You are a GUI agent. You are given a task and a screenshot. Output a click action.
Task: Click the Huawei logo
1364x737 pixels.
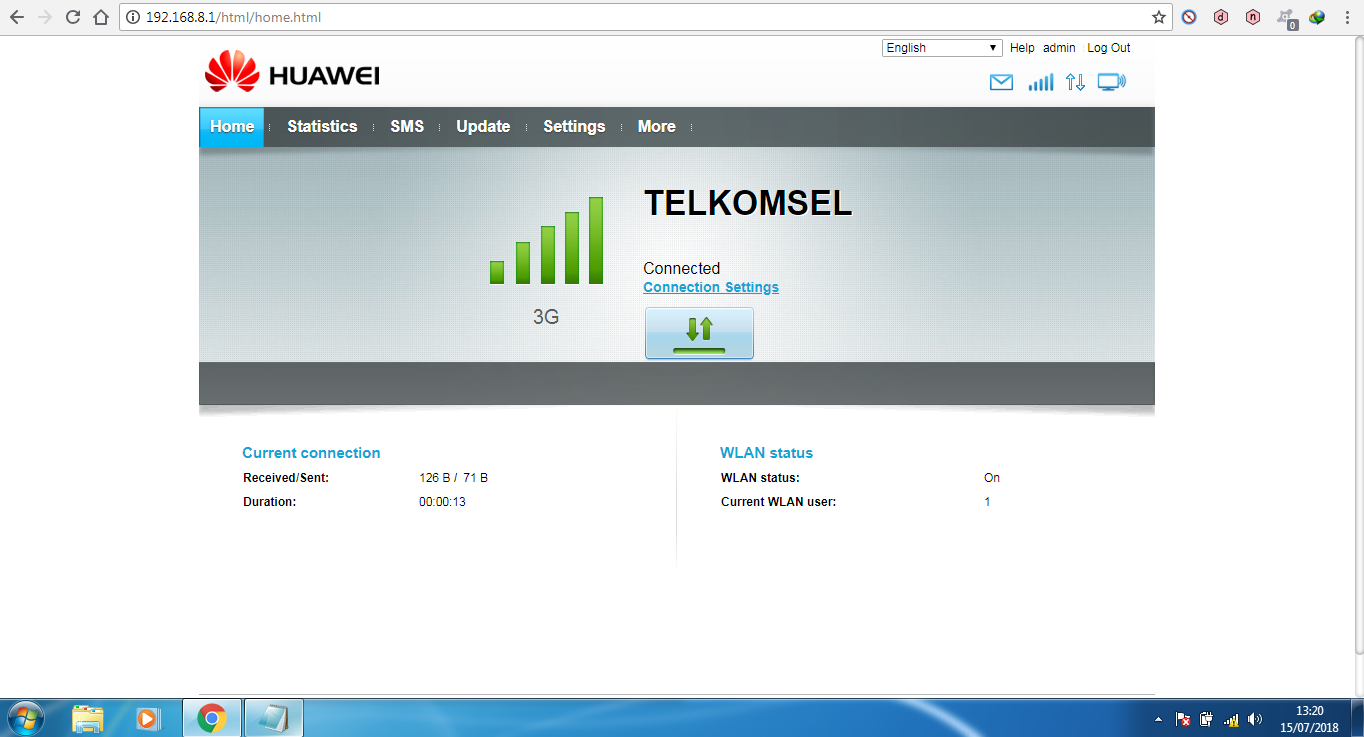pos(292,72)
